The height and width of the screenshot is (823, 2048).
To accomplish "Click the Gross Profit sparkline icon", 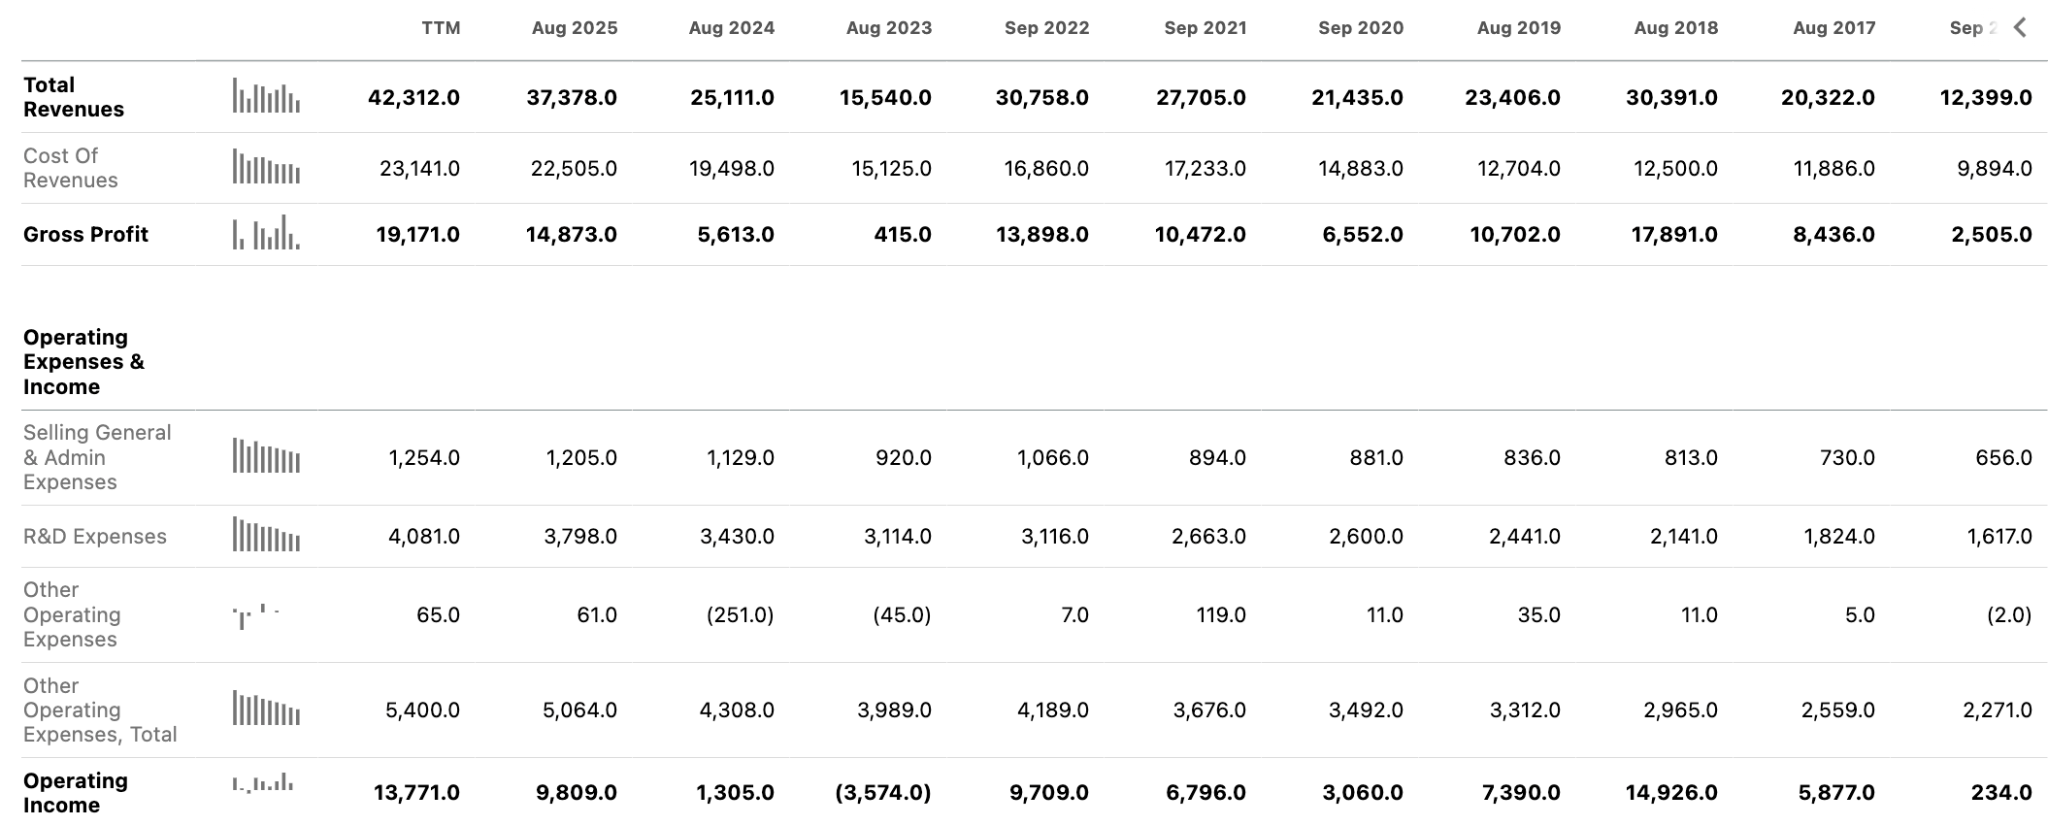I will (x=266, y=232).
